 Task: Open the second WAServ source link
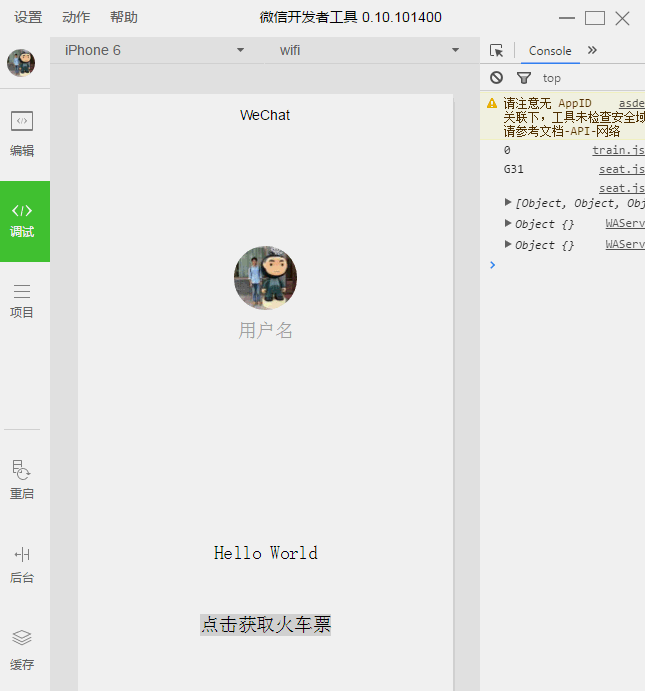(x=625, y=244)
